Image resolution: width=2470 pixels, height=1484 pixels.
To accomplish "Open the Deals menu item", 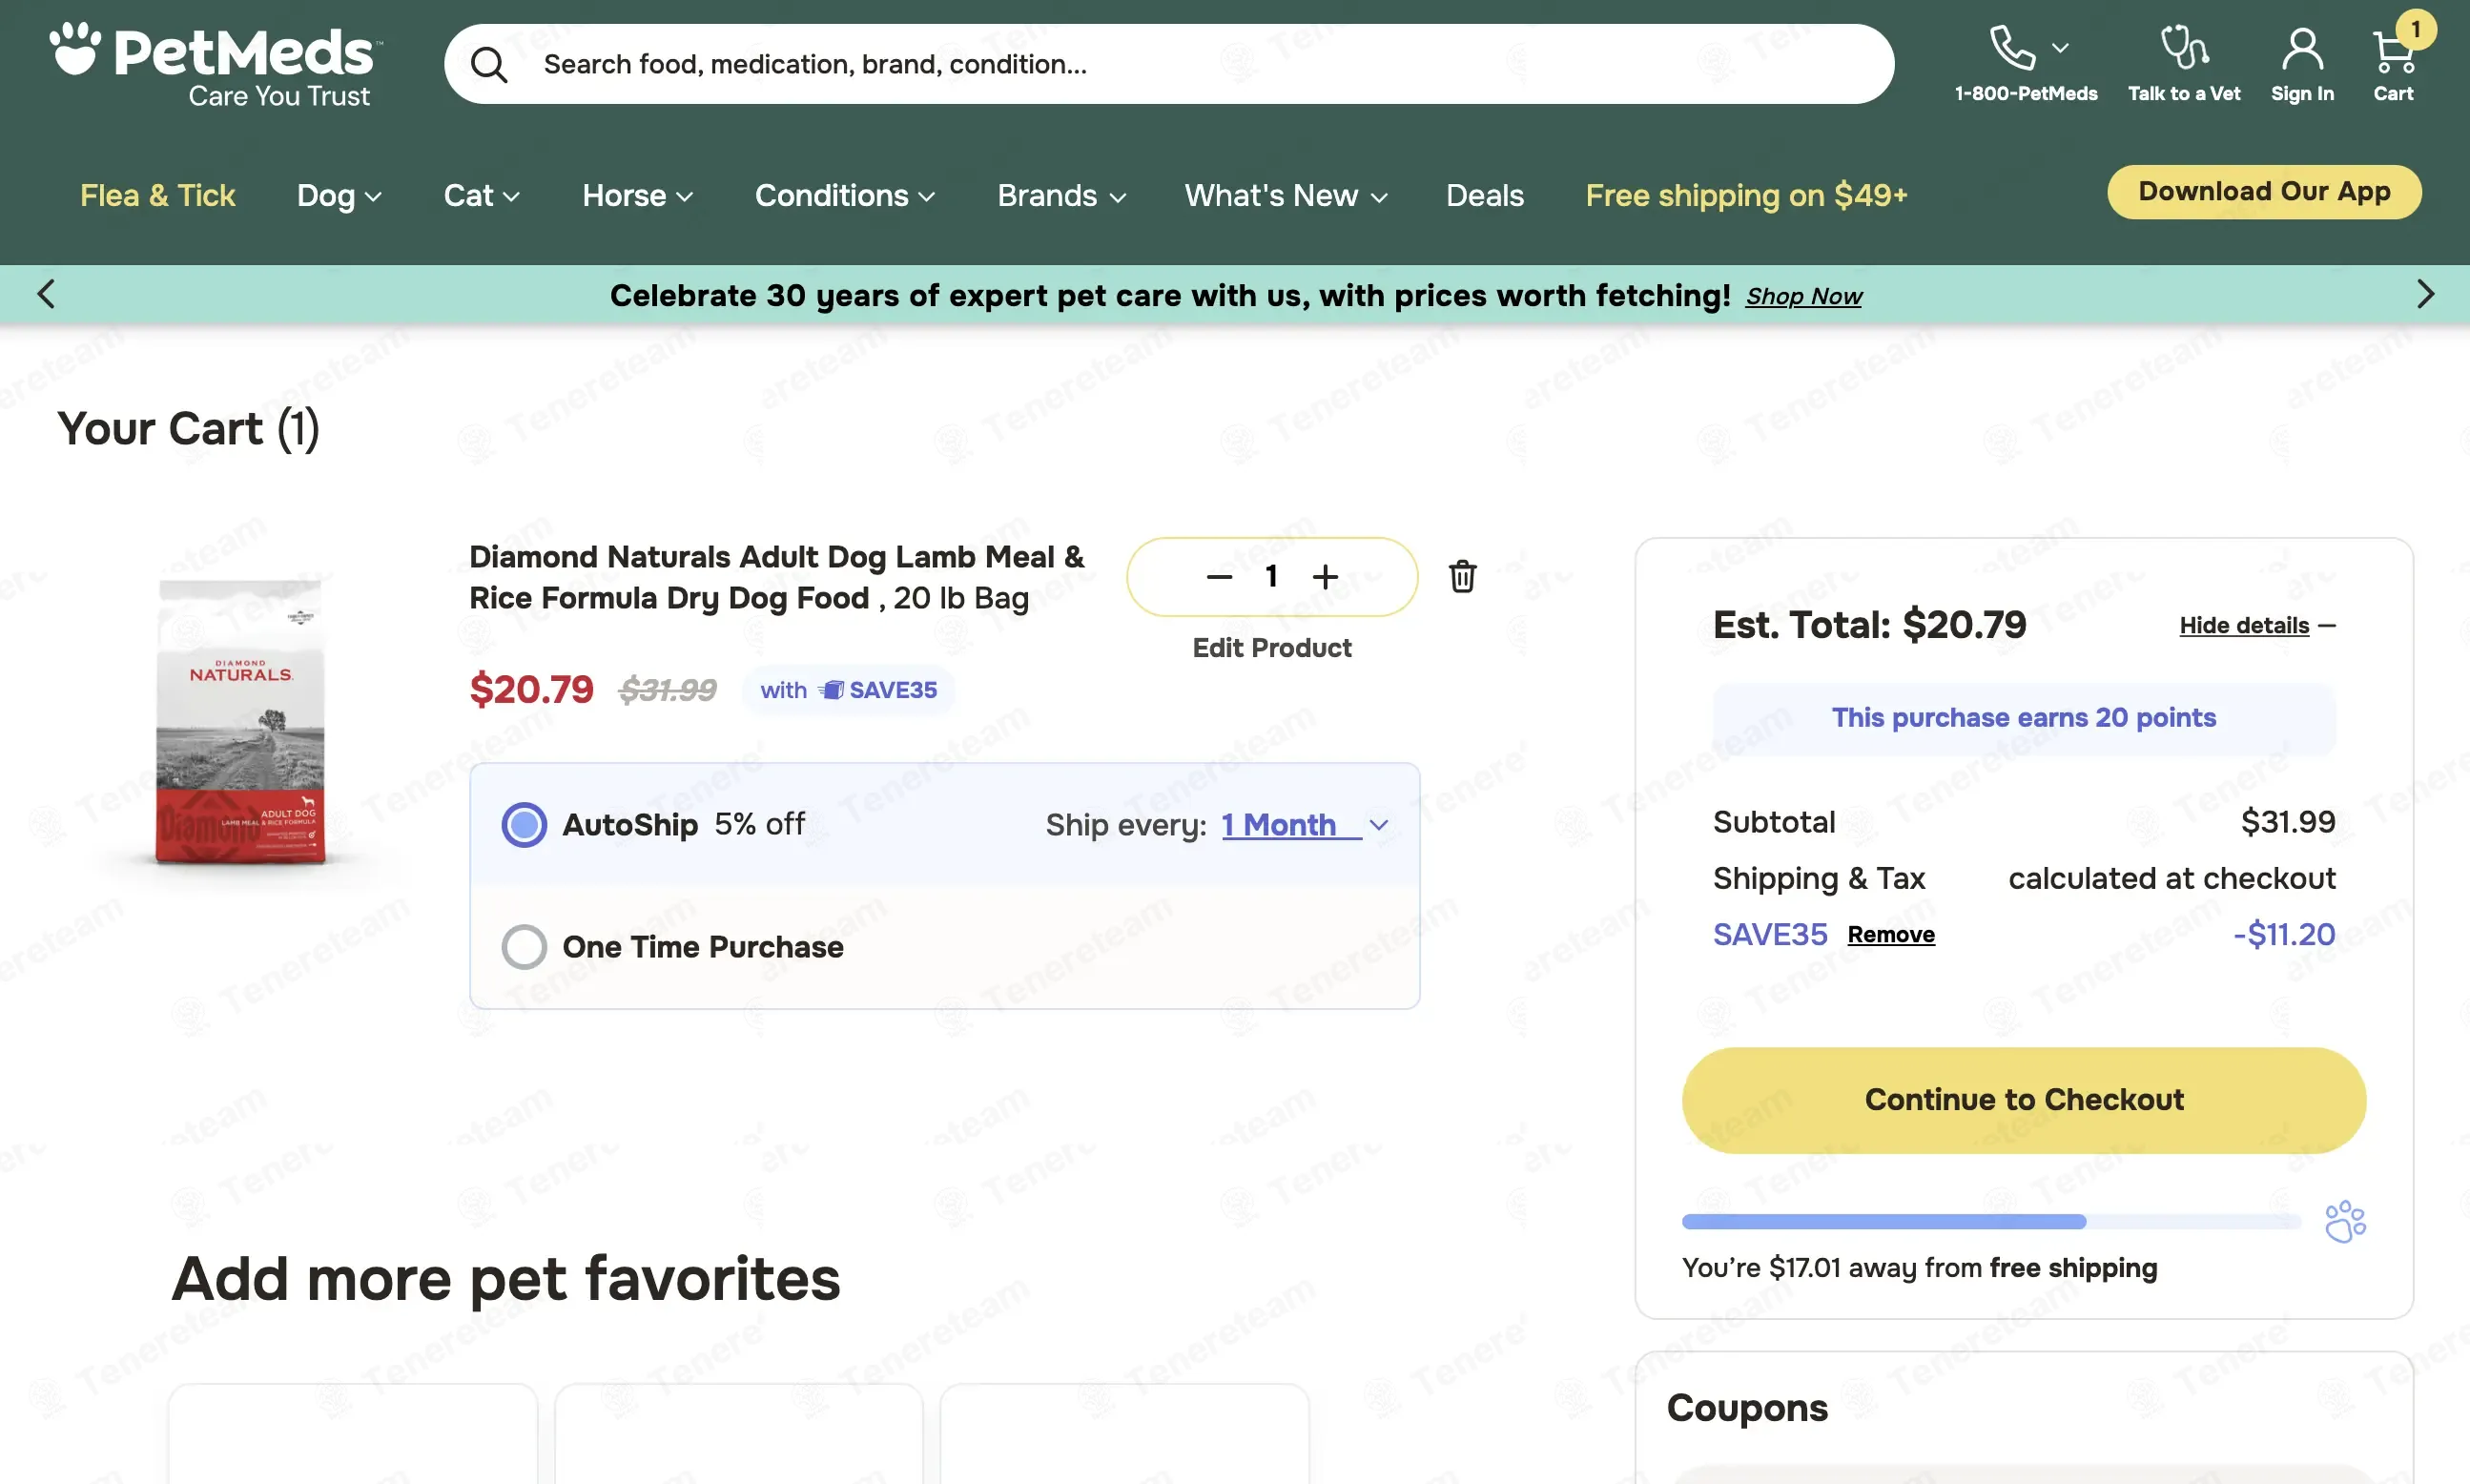I will pyautogui.click(x=1484, y=196).
